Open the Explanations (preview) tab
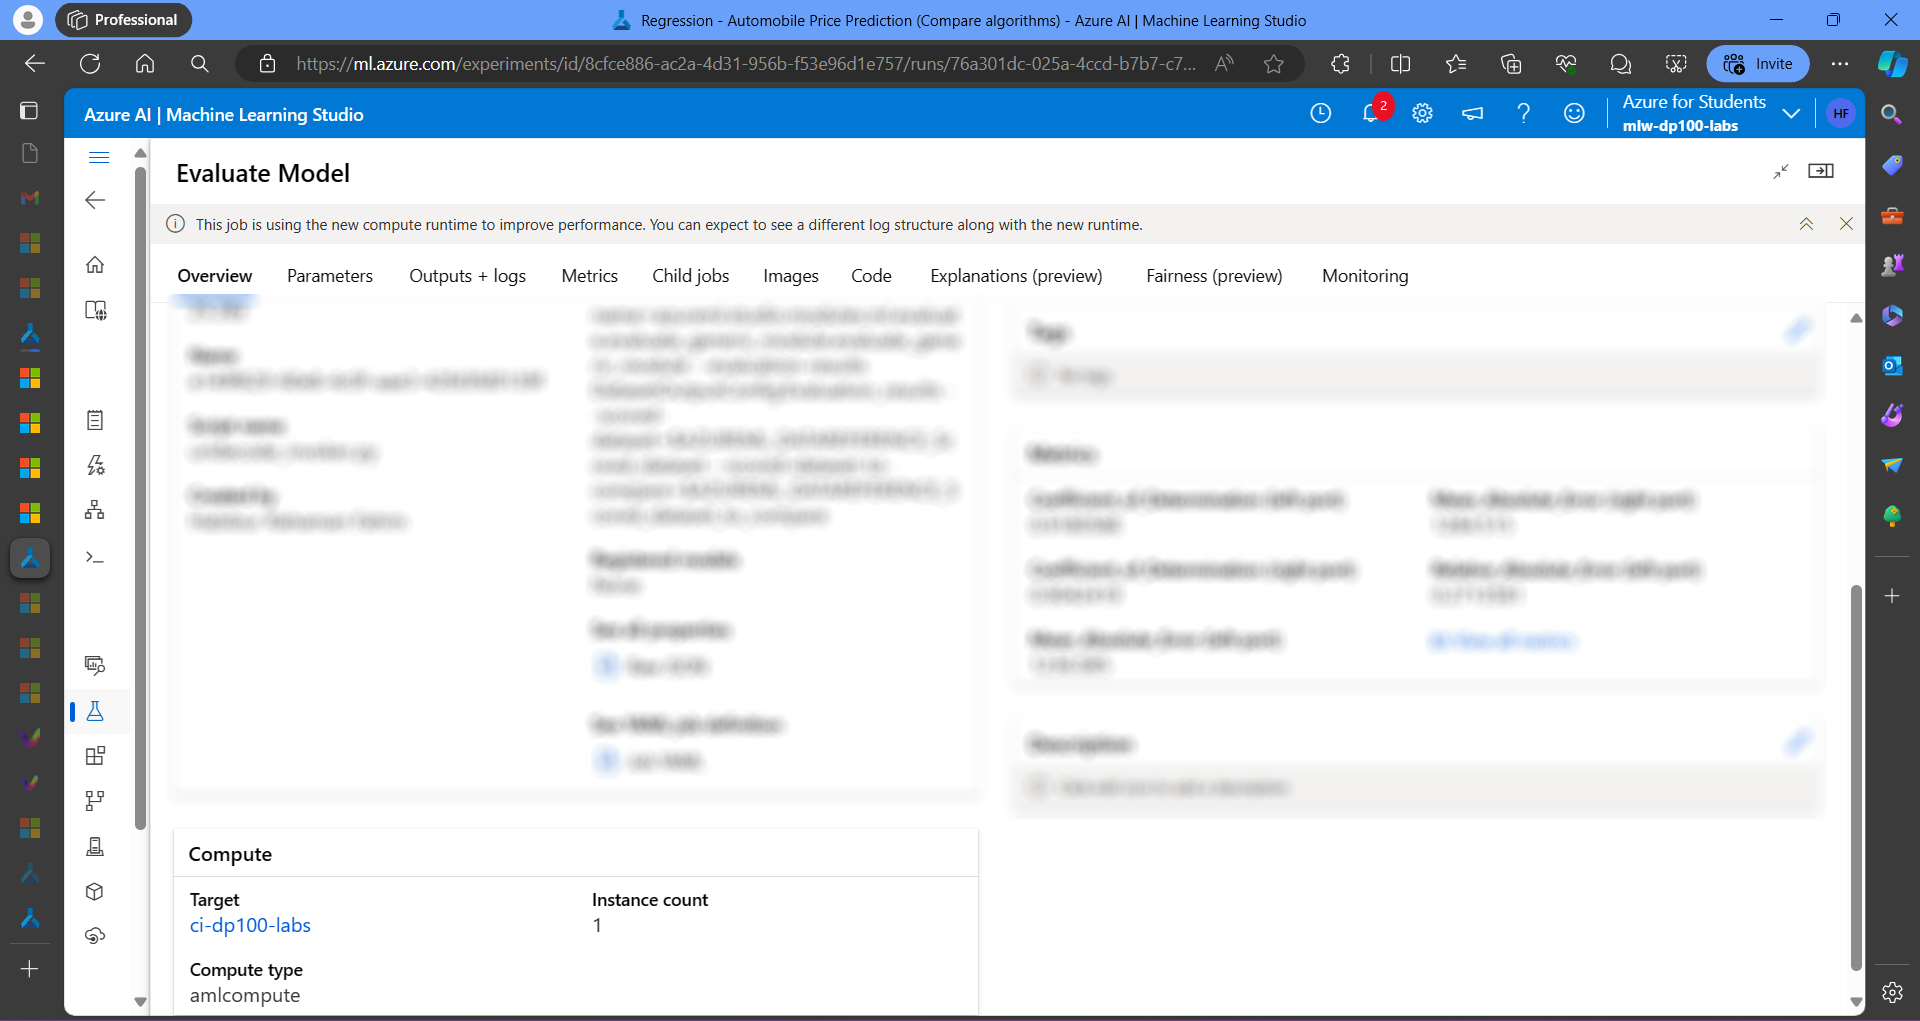Image resolution: width=1920 pixels, height=1021 pixels. tap(1016, 276)
